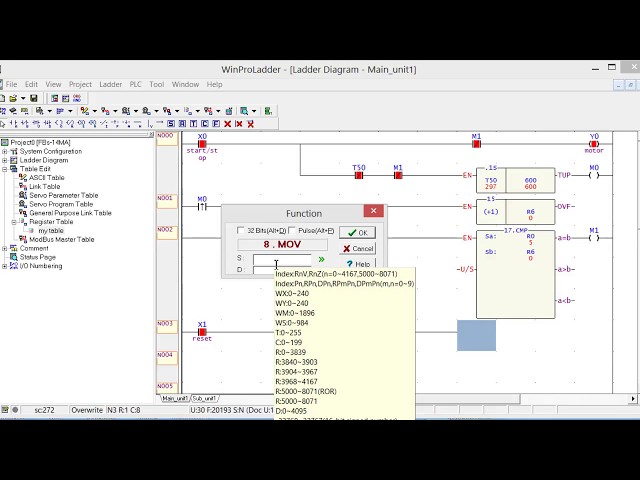The height and width of the screenshot is (480, 640).
Task: Click the Y0 motor coil
Action: point(594,144)
